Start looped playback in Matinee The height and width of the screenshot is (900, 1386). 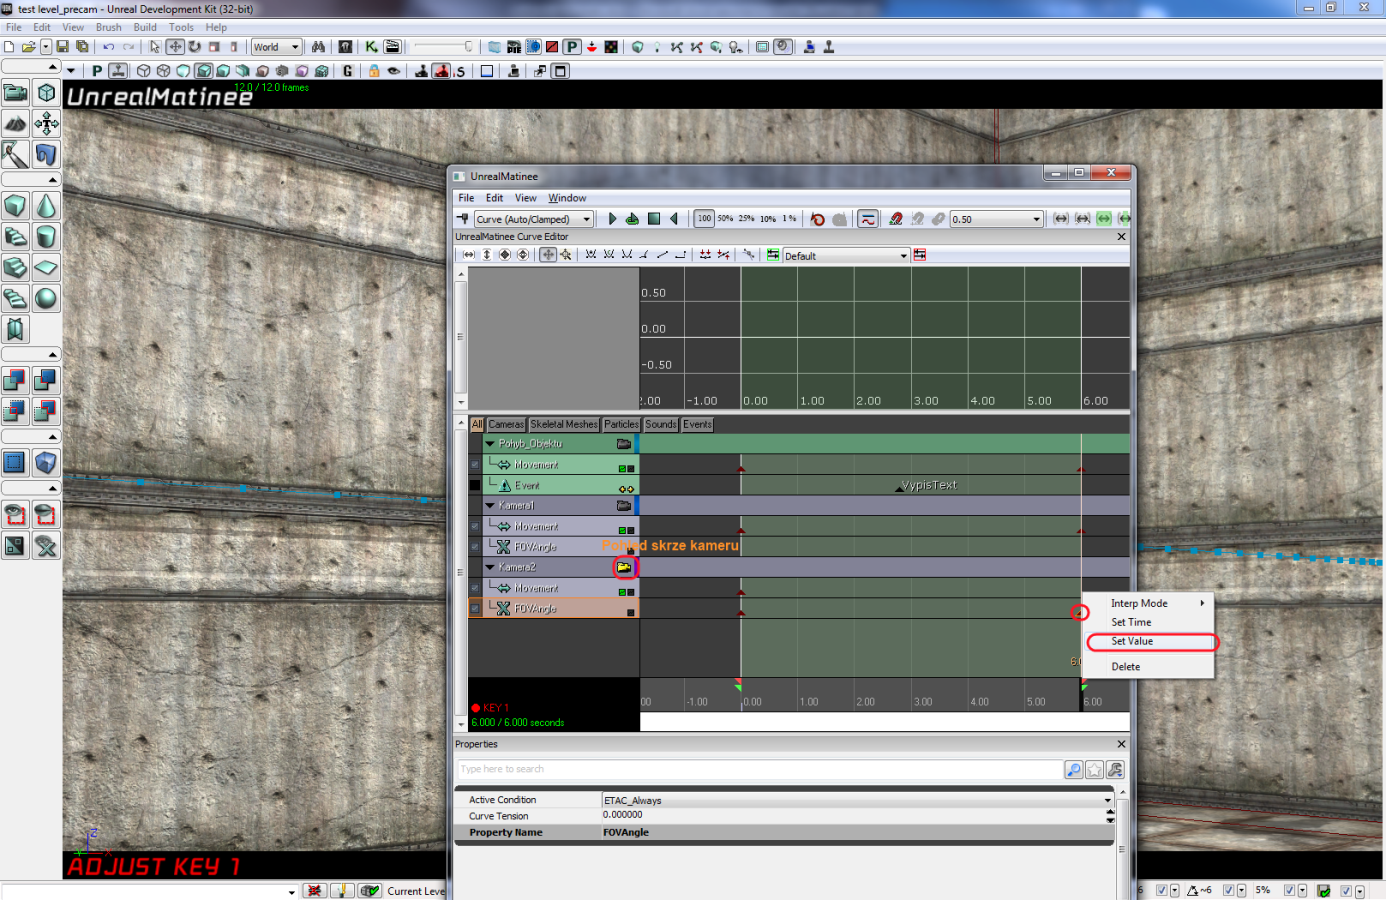(632, 219)
